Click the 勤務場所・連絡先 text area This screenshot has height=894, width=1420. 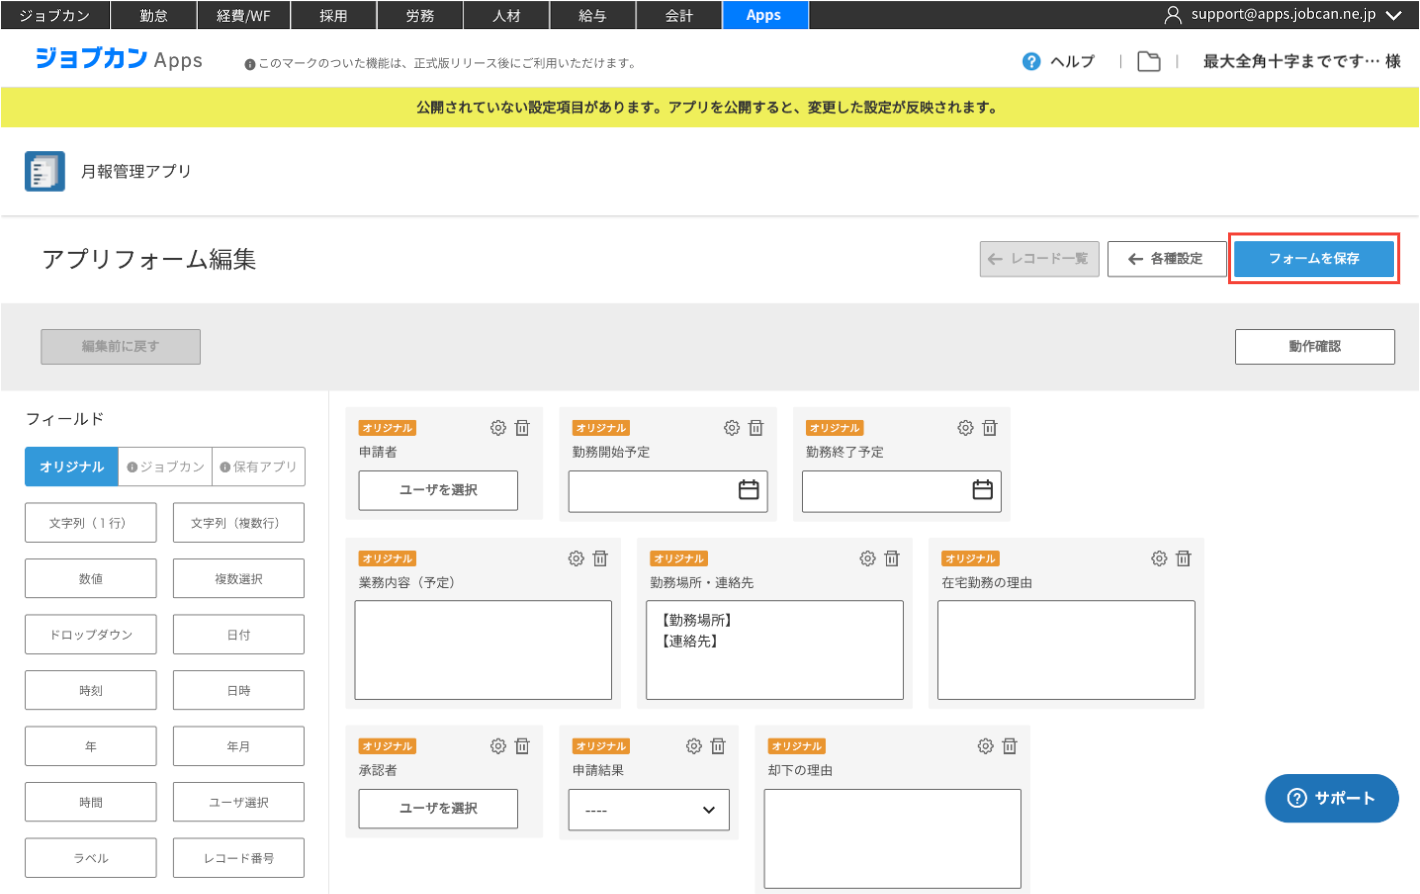pos(774,650)
